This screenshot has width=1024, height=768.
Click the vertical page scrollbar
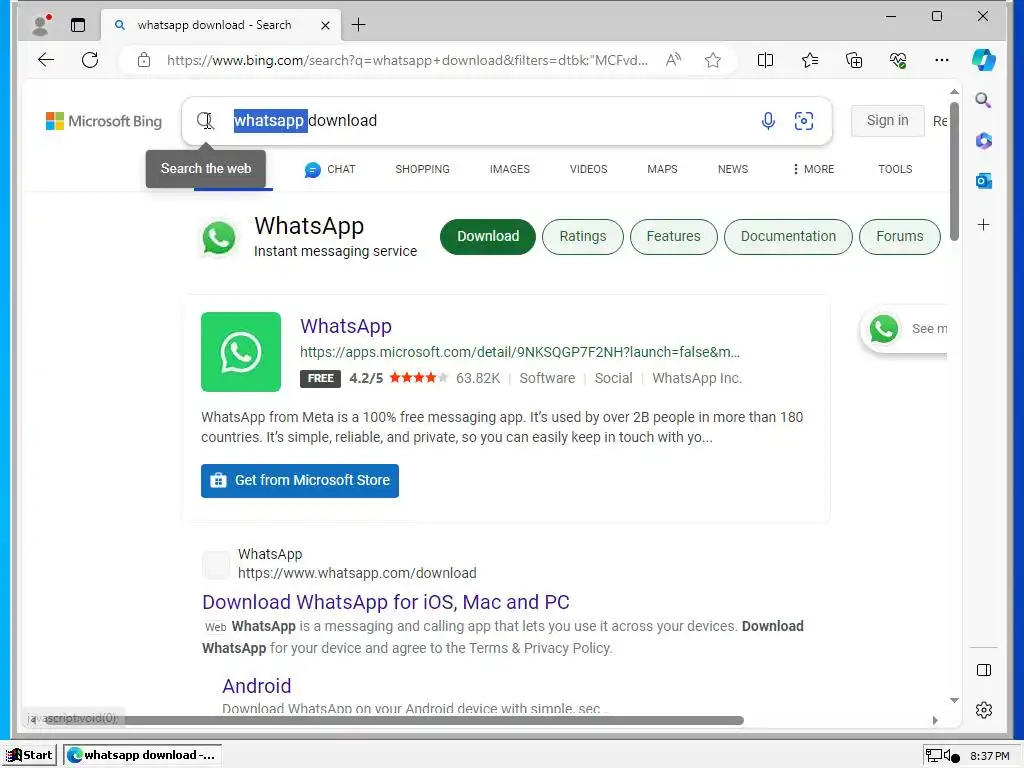coord(954,171)
